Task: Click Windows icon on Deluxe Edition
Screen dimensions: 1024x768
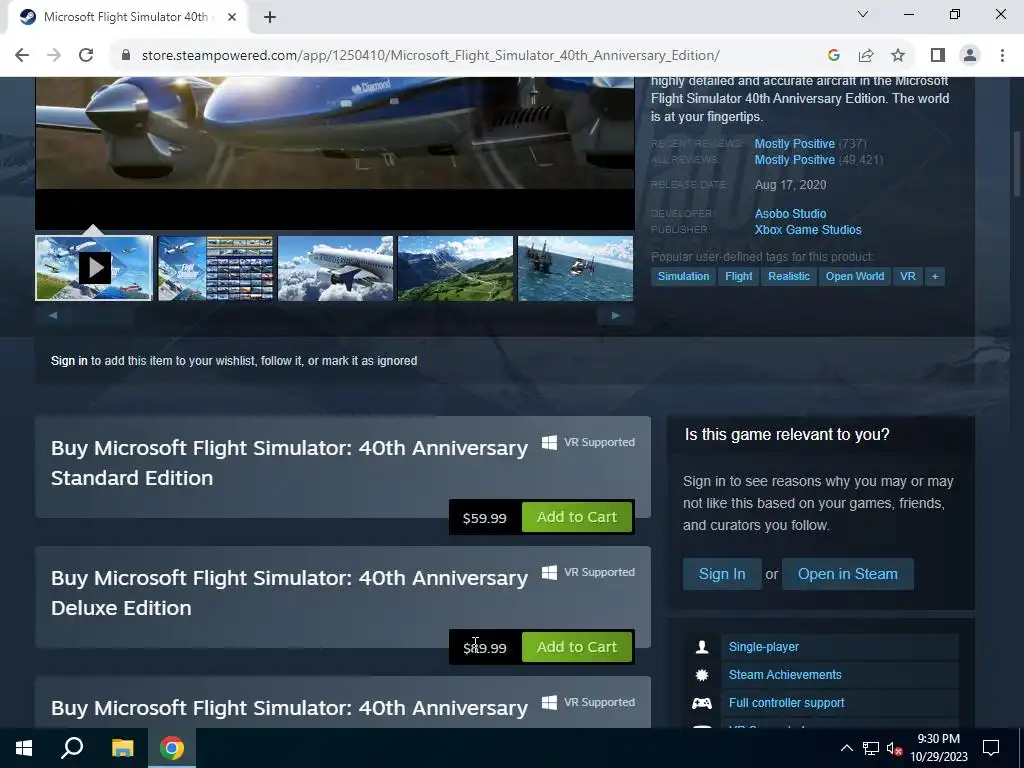Action: 549,573
